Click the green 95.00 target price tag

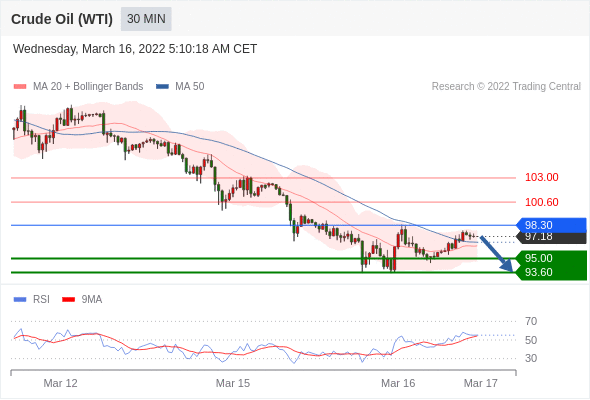551,258
